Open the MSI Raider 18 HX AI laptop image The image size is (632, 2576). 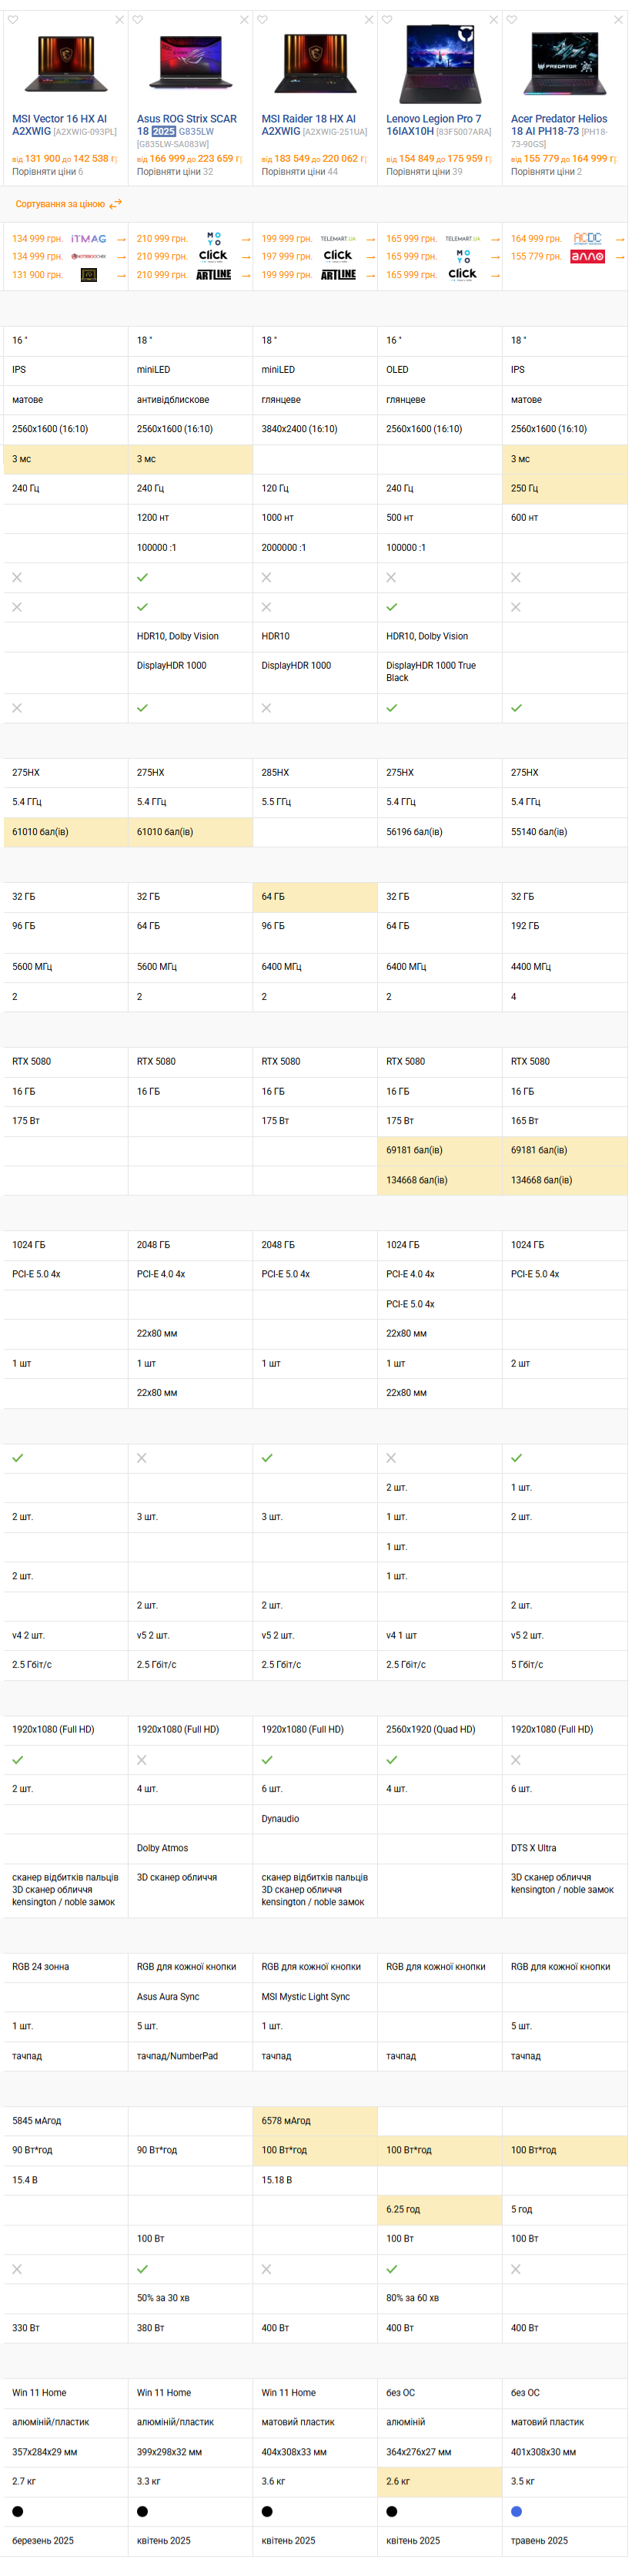point(314,64)
